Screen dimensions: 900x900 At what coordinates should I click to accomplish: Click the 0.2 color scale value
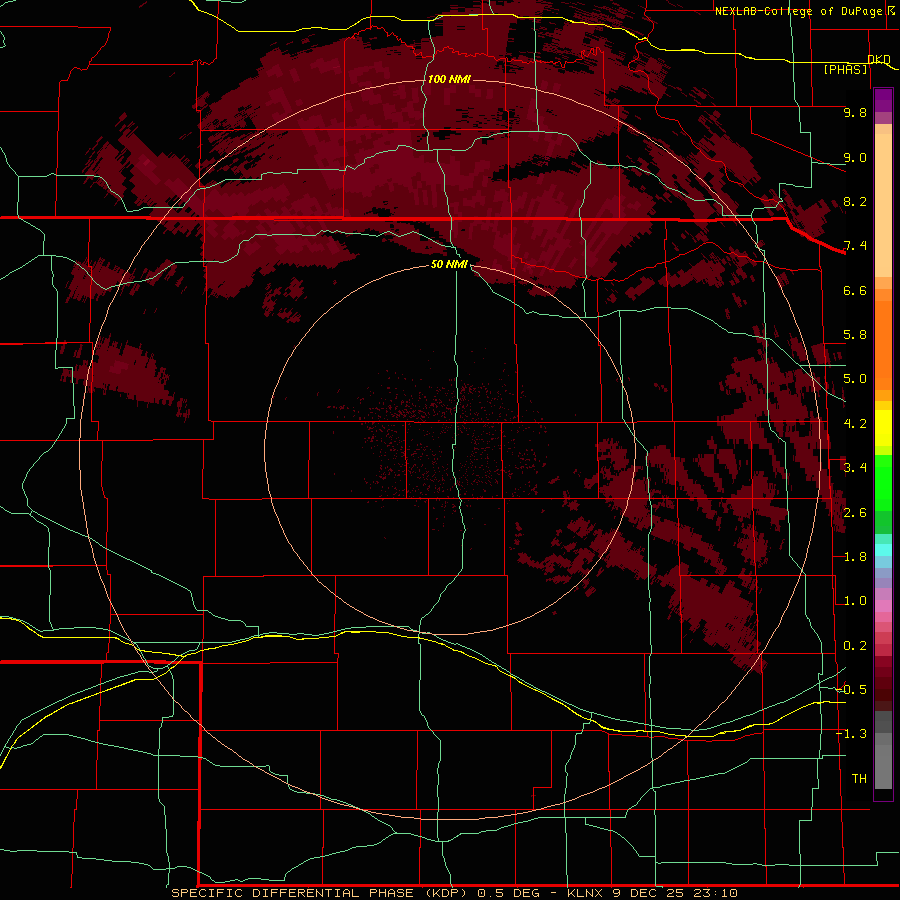coord(855,646)
